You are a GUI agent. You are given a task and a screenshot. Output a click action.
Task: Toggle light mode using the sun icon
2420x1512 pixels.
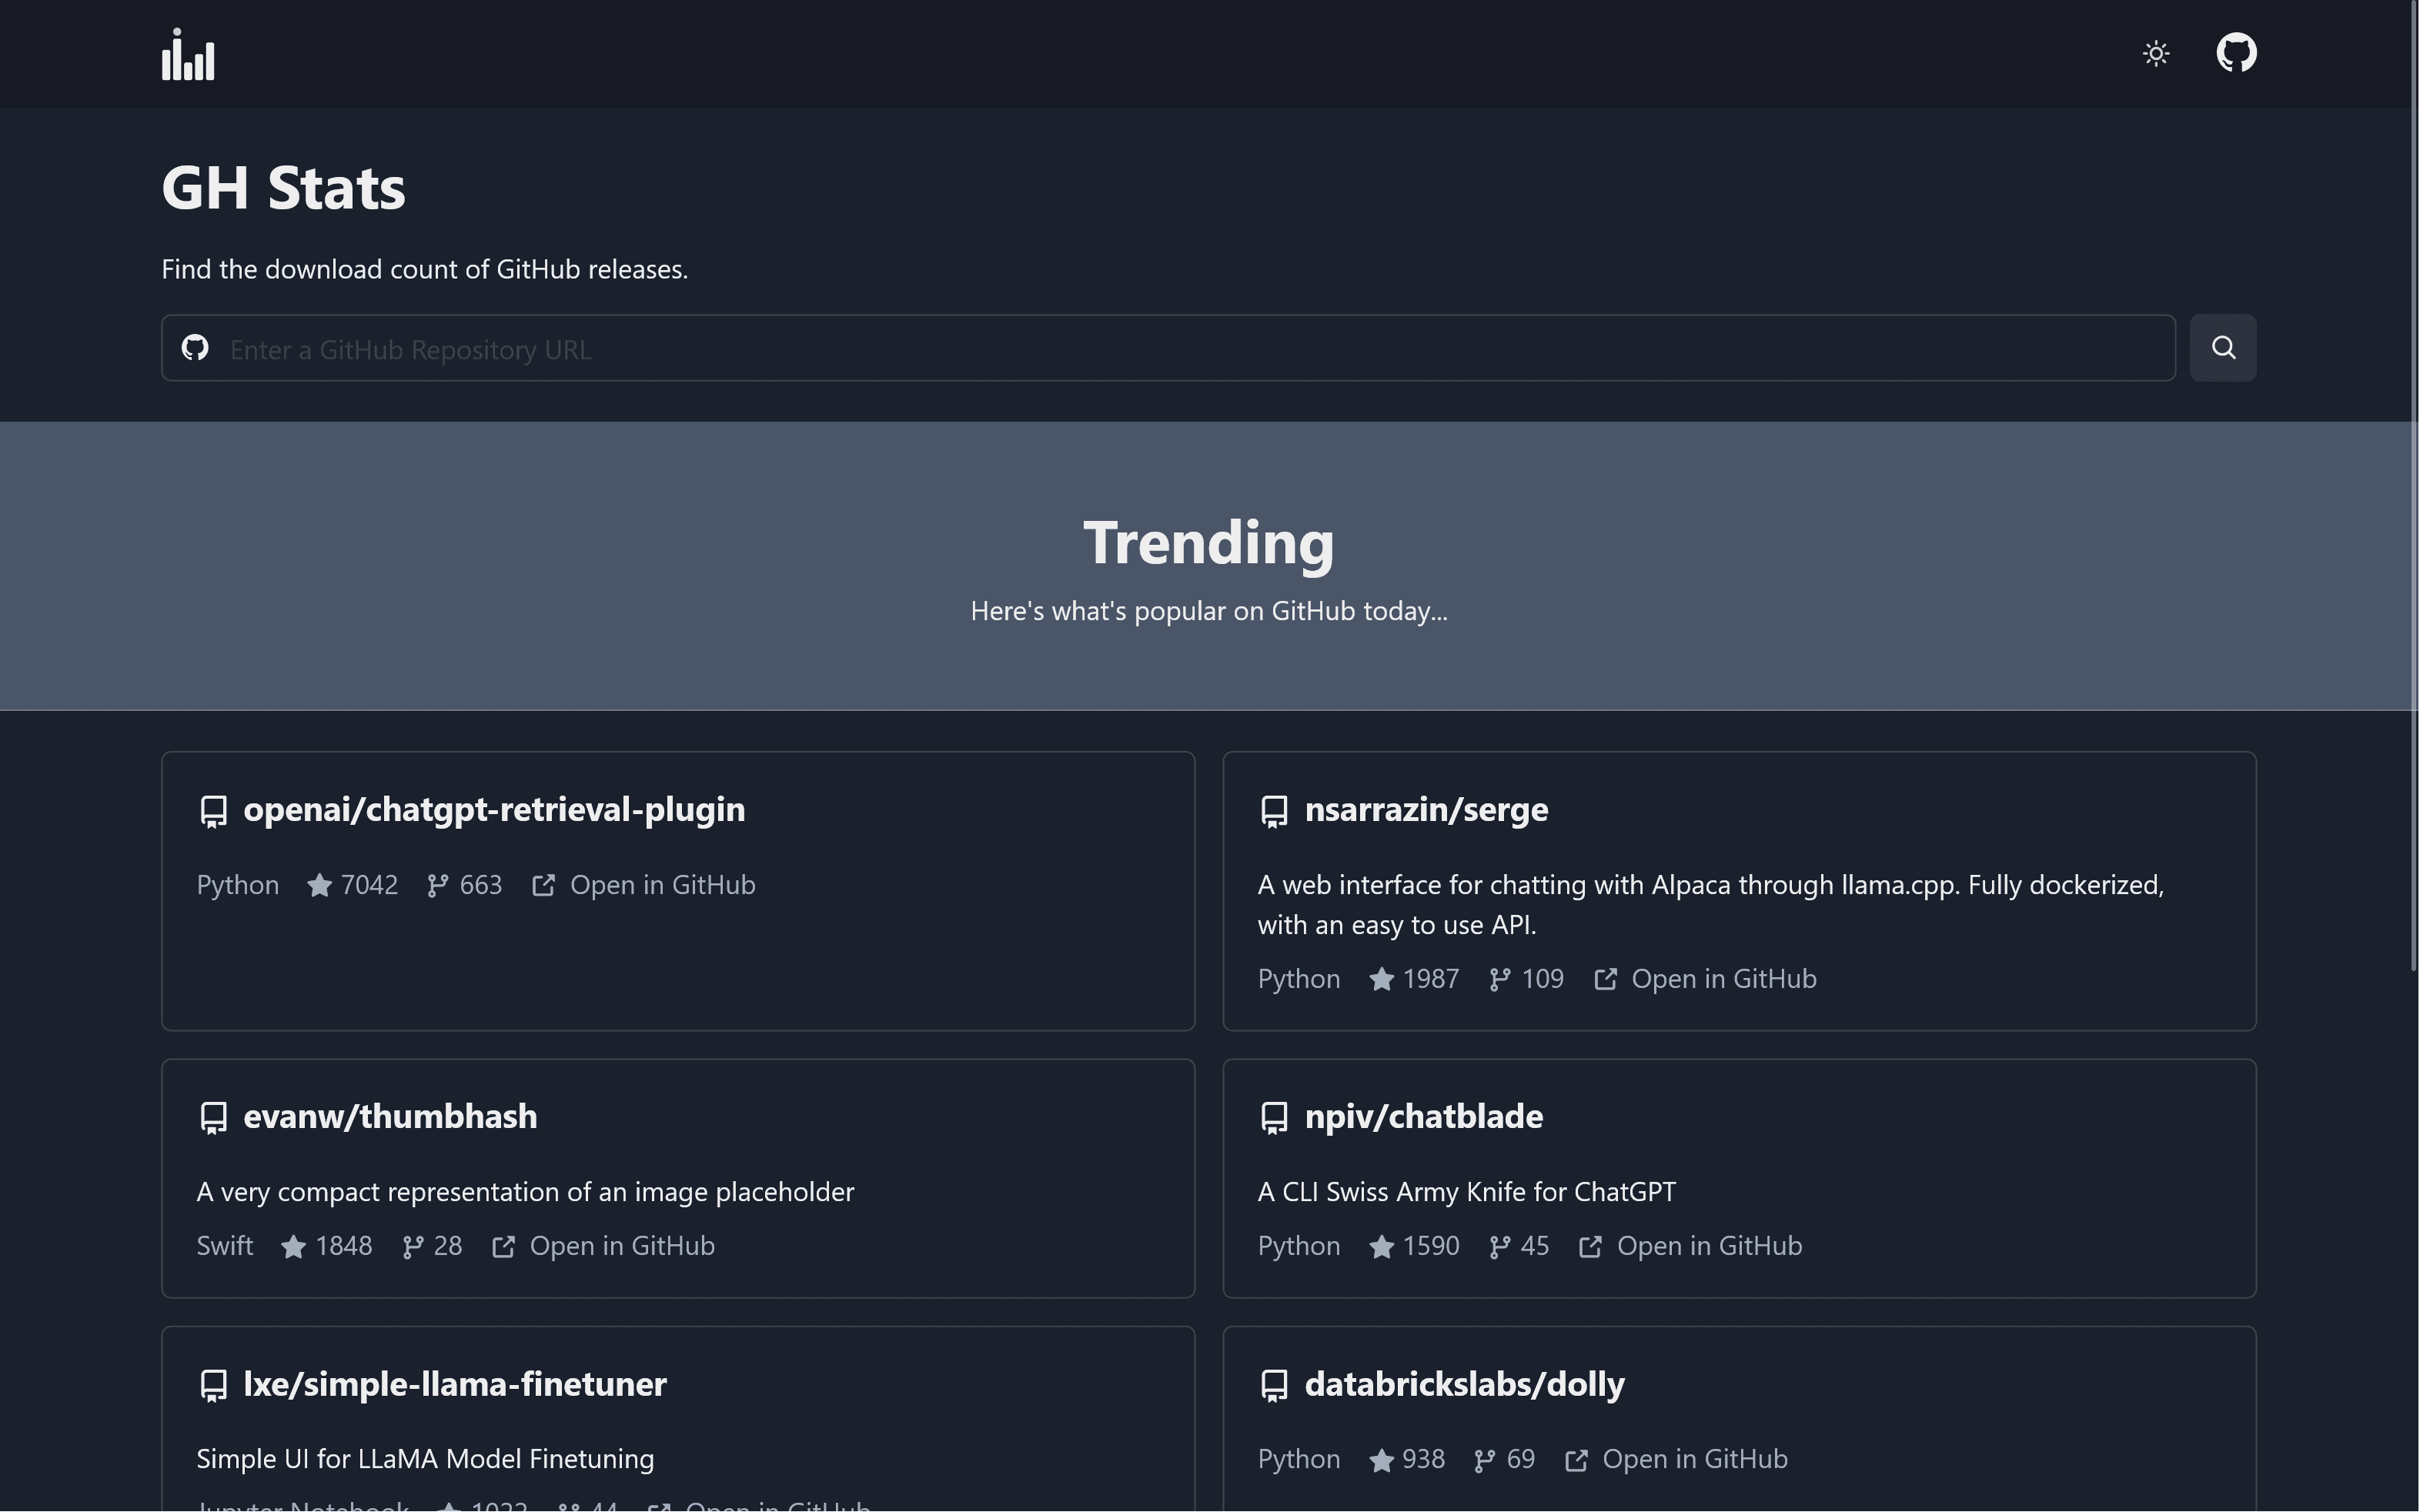pyautogui.click(x=2155, y=53)
